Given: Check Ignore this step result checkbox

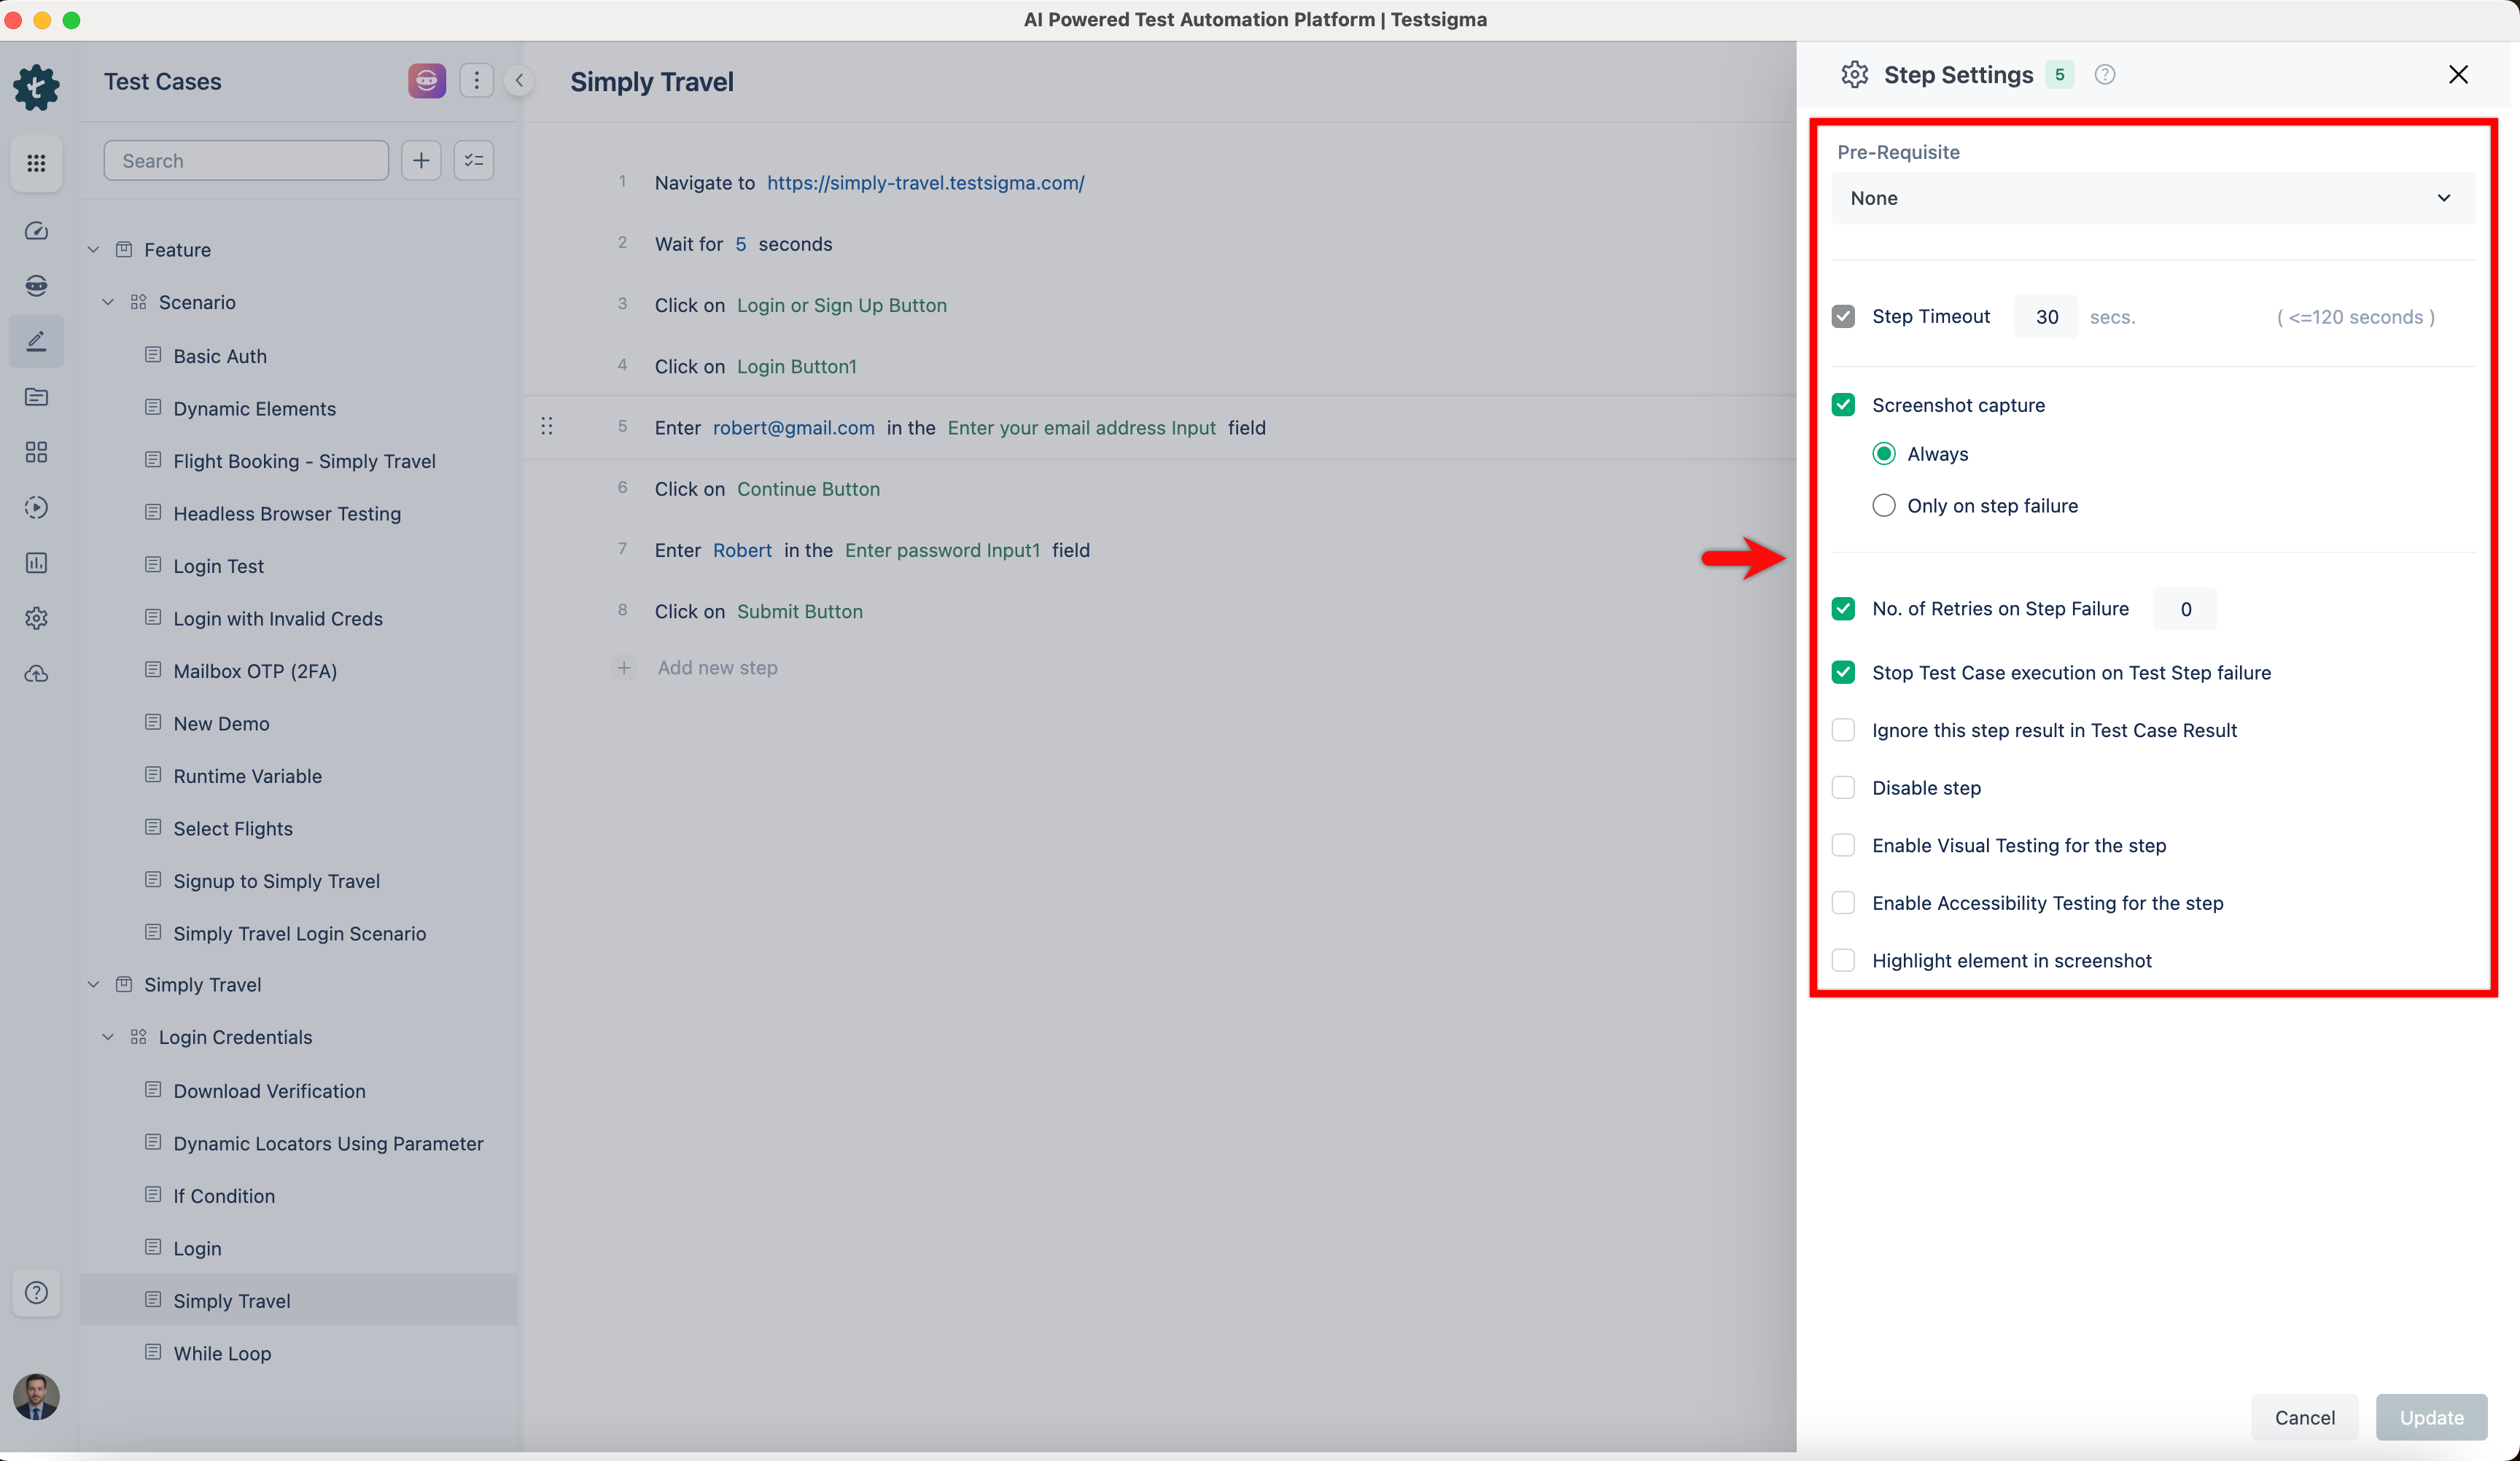Looking at the screenshot, I should (x=1843, y=731).
